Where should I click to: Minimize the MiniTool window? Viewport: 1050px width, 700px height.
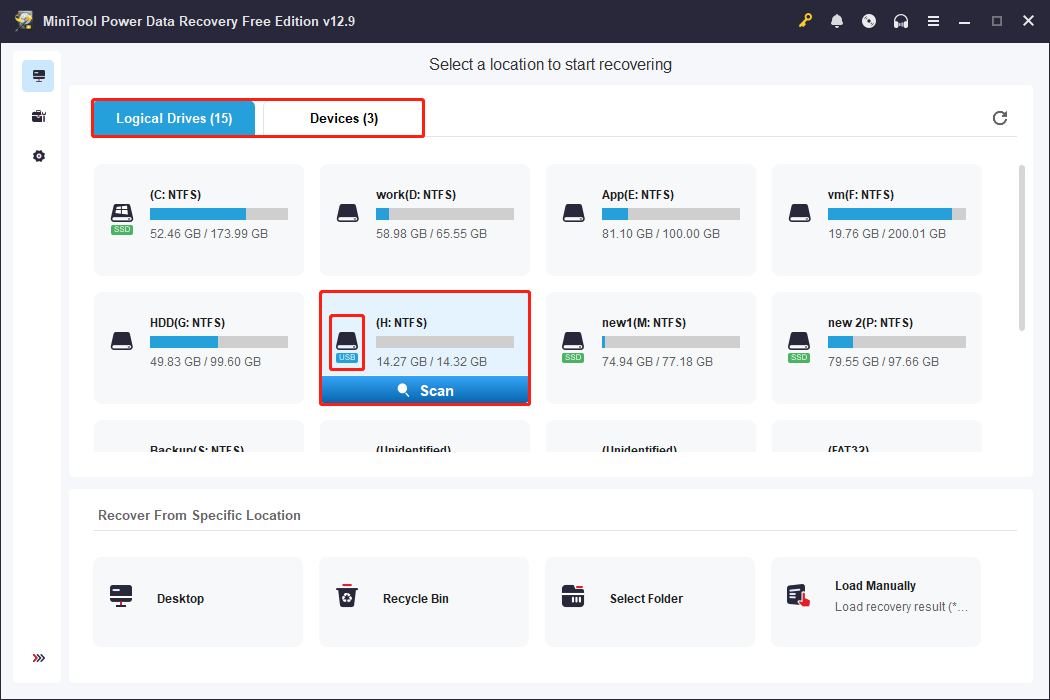point(964,21)
